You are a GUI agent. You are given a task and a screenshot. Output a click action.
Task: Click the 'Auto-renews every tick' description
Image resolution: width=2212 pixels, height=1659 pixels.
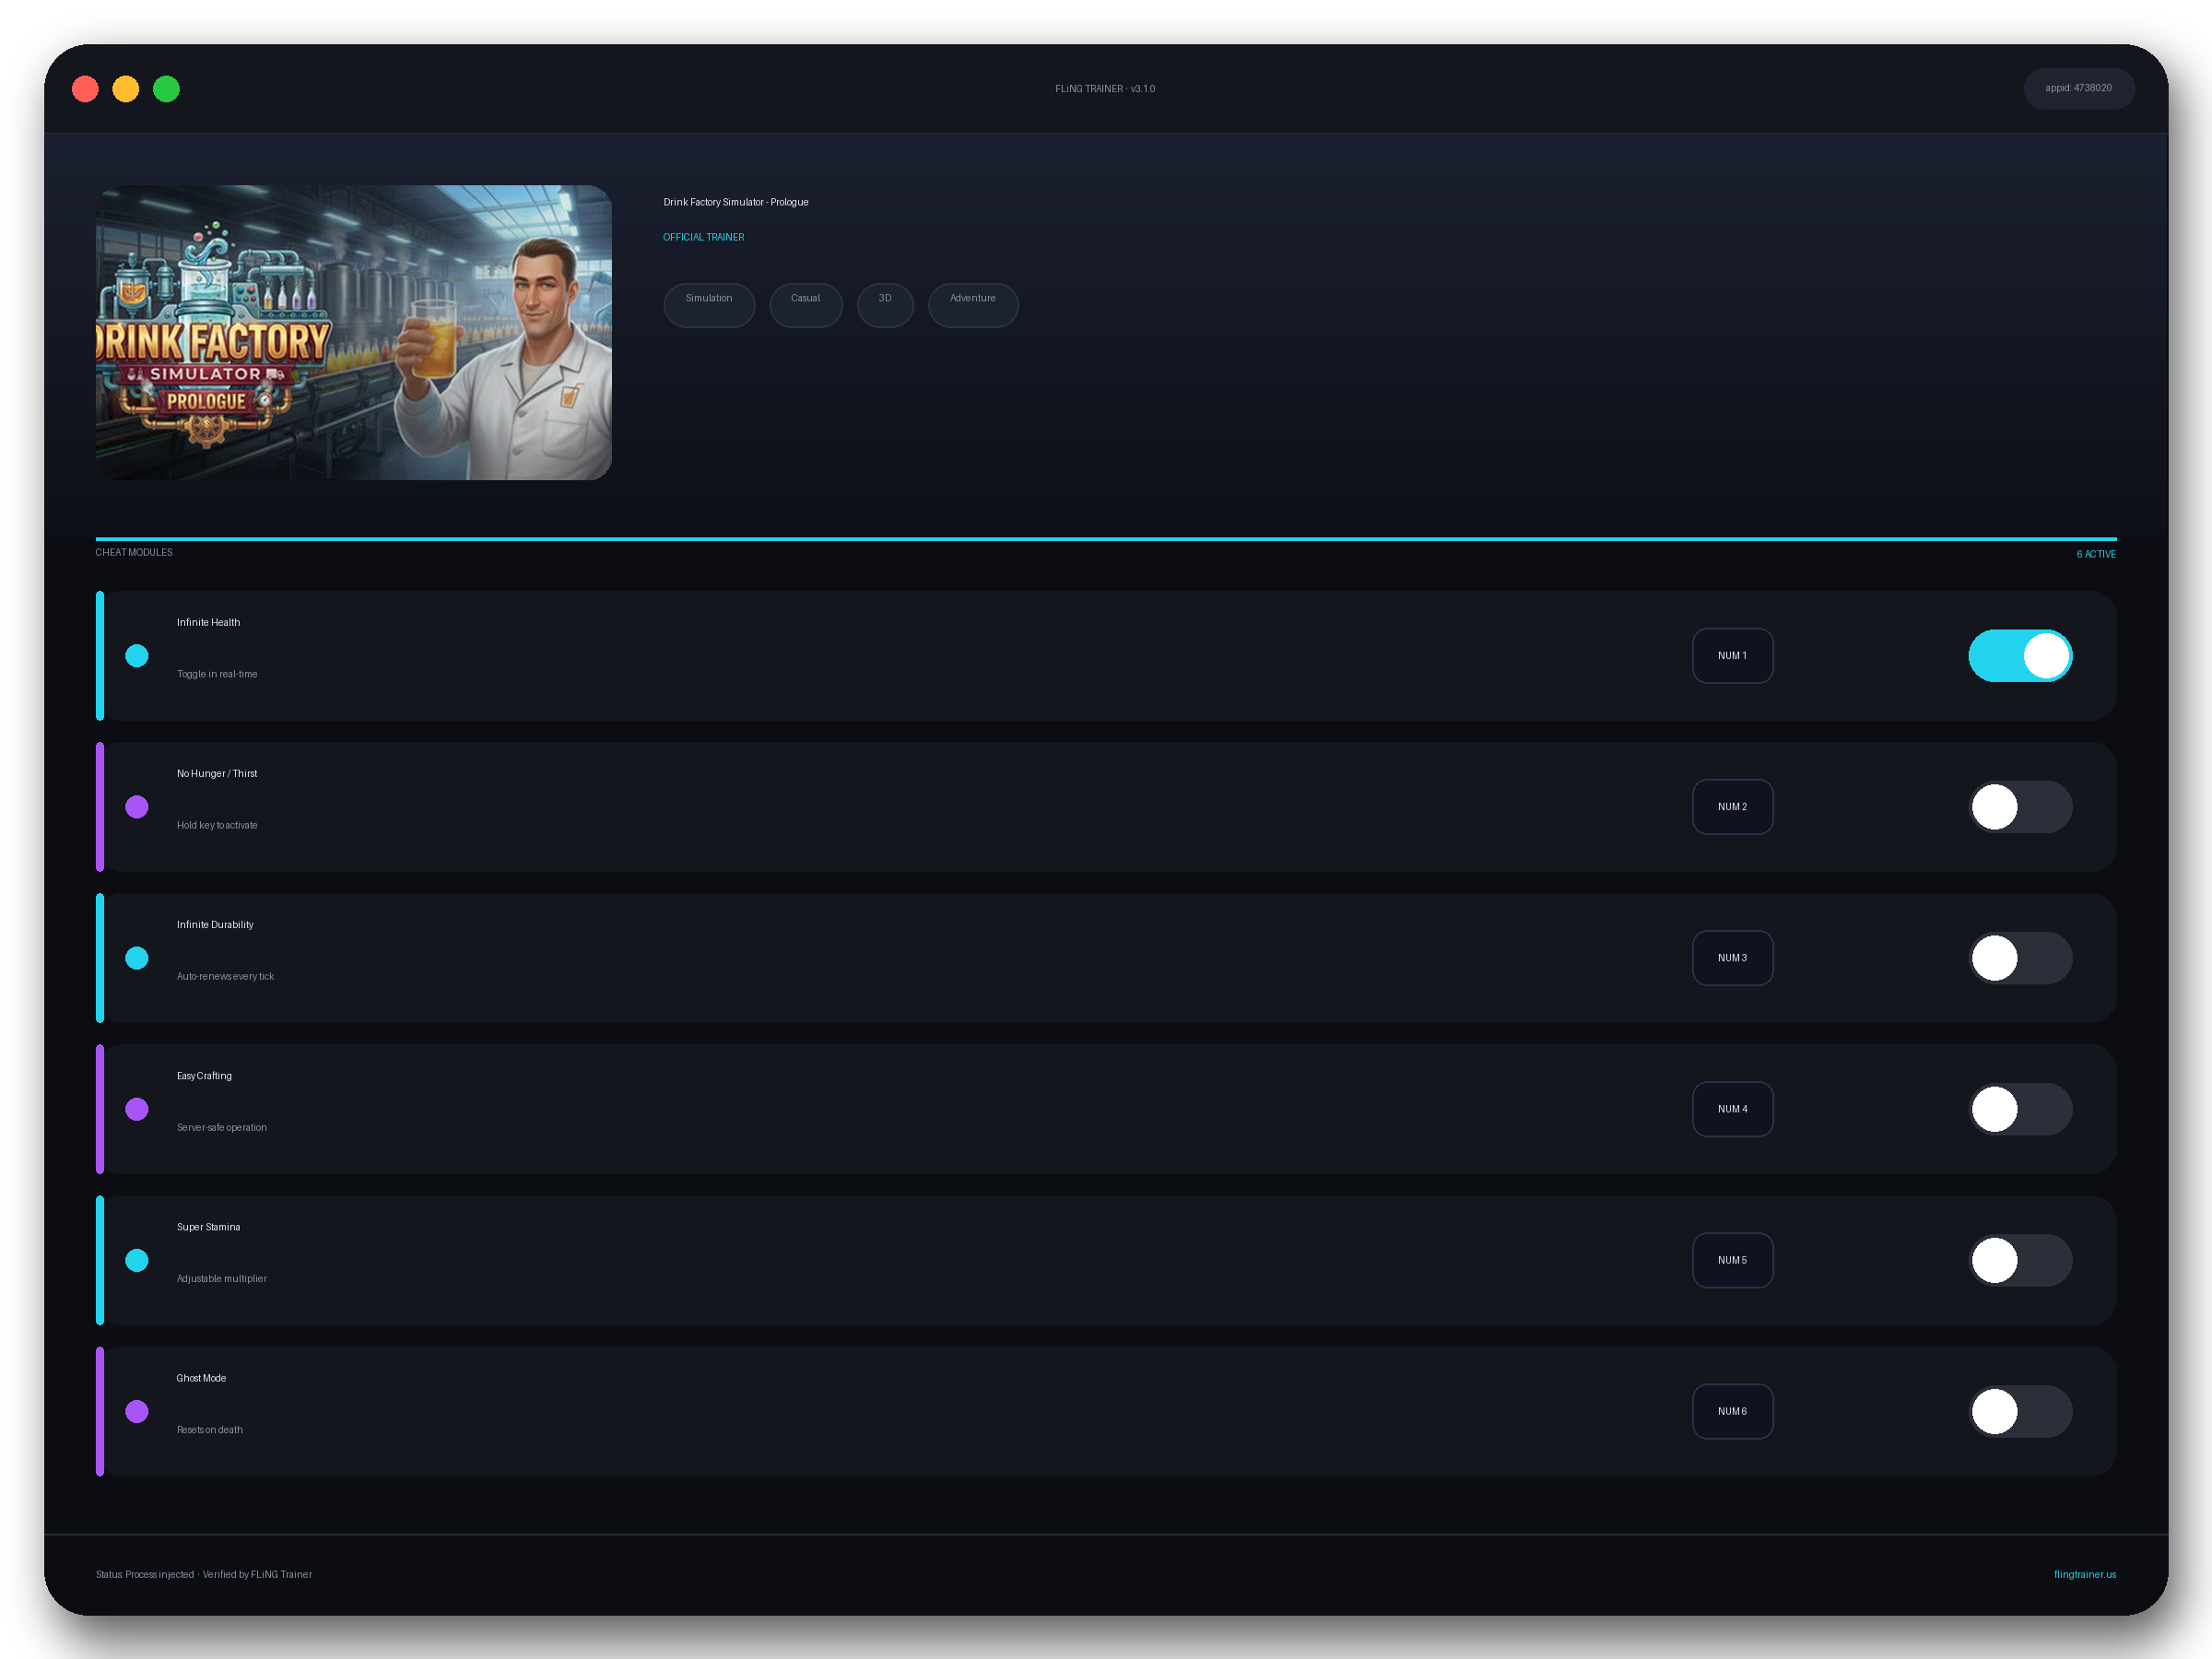click(225, 976)
